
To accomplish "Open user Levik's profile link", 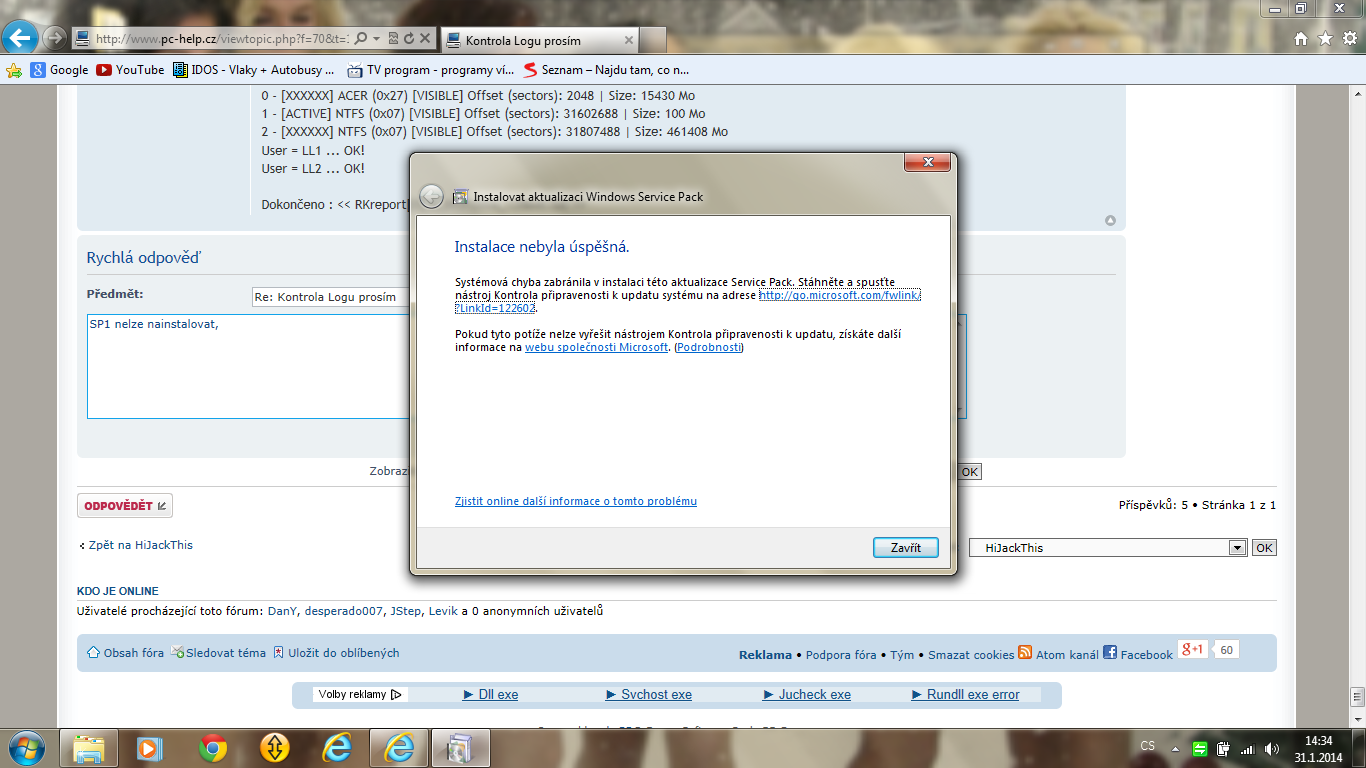I will [443, 611].
